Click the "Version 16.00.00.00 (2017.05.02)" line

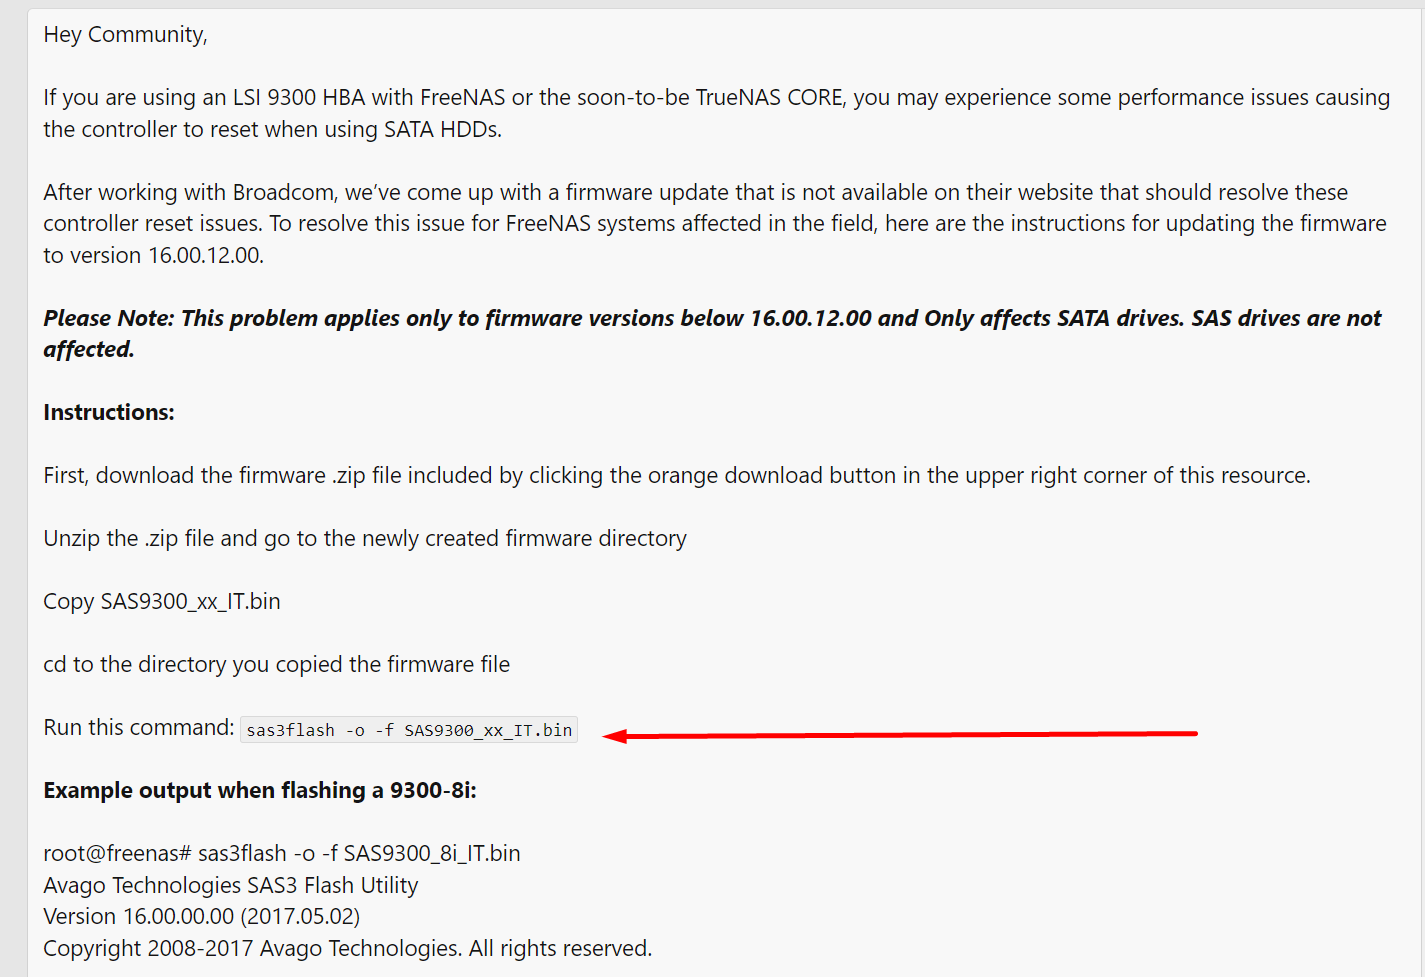pyautogui.click(x=201, y=916)
